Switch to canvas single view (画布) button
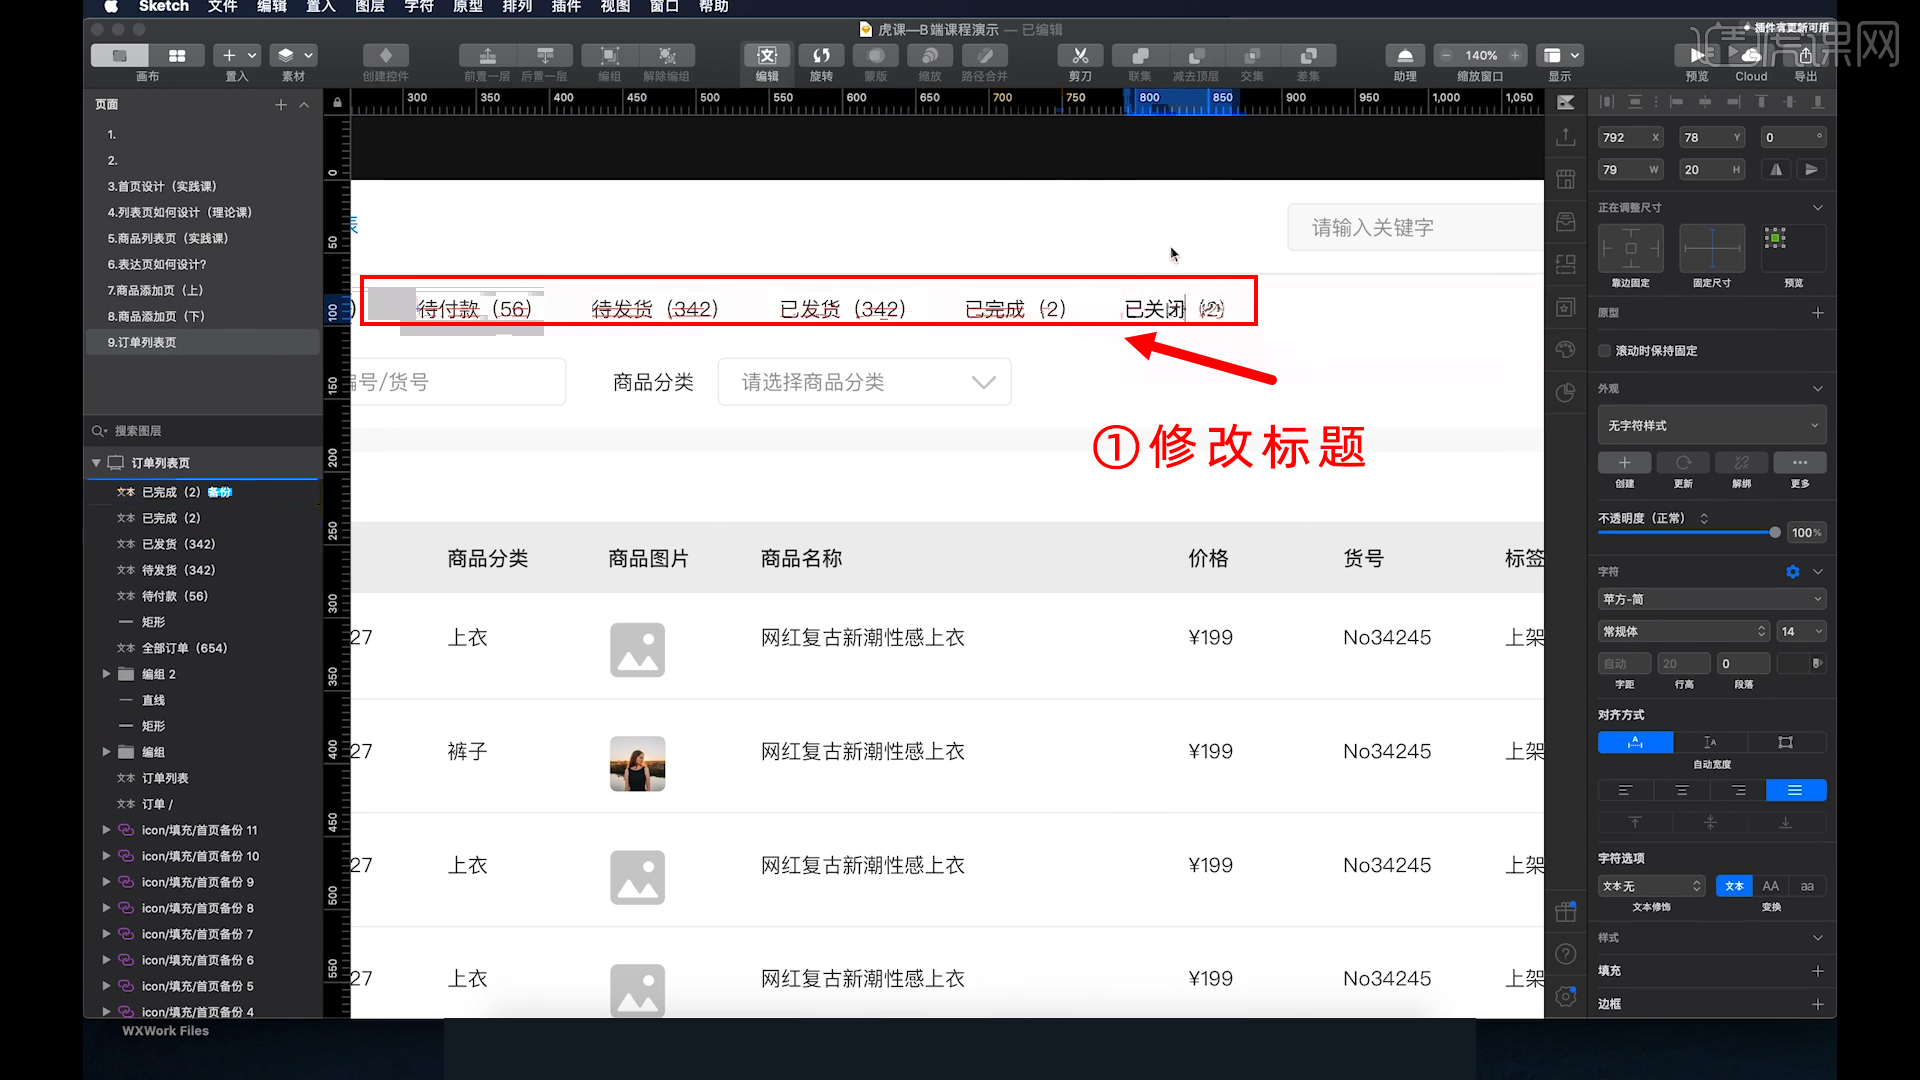The image size is (1920, 1080). 120,56
